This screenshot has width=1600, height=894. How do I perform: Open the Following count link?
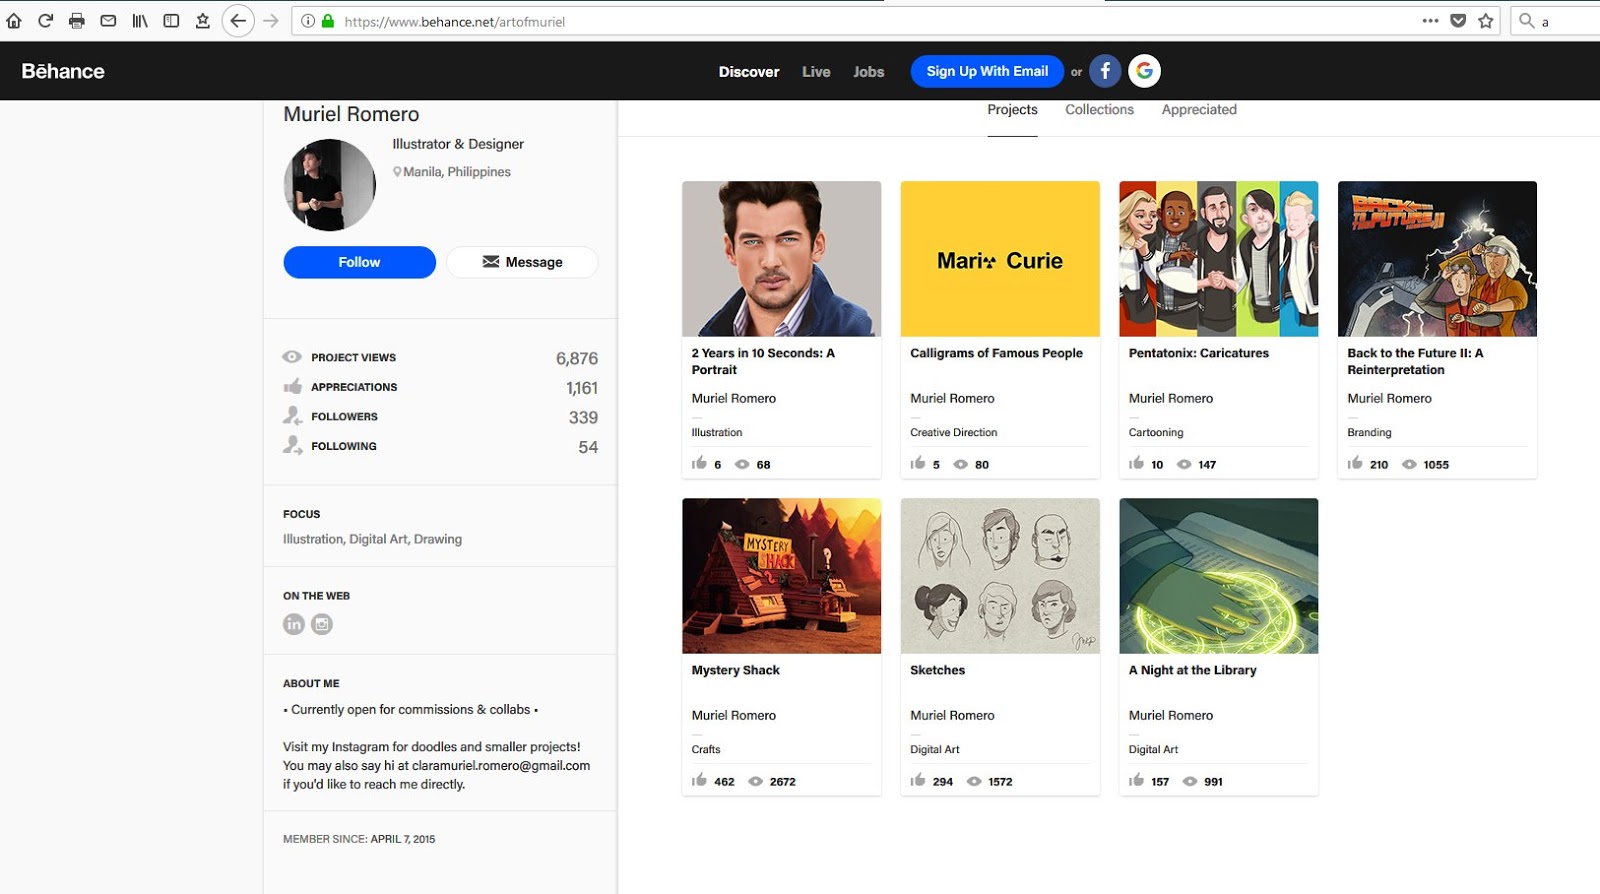[x=588, y=447]
